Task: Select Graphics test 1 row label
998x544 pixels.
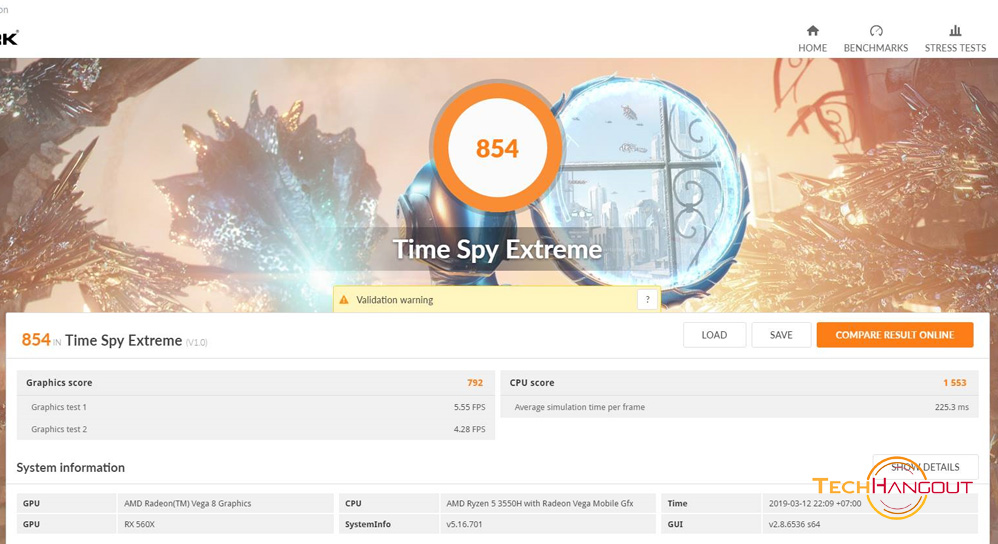Action: click(59, 407)
